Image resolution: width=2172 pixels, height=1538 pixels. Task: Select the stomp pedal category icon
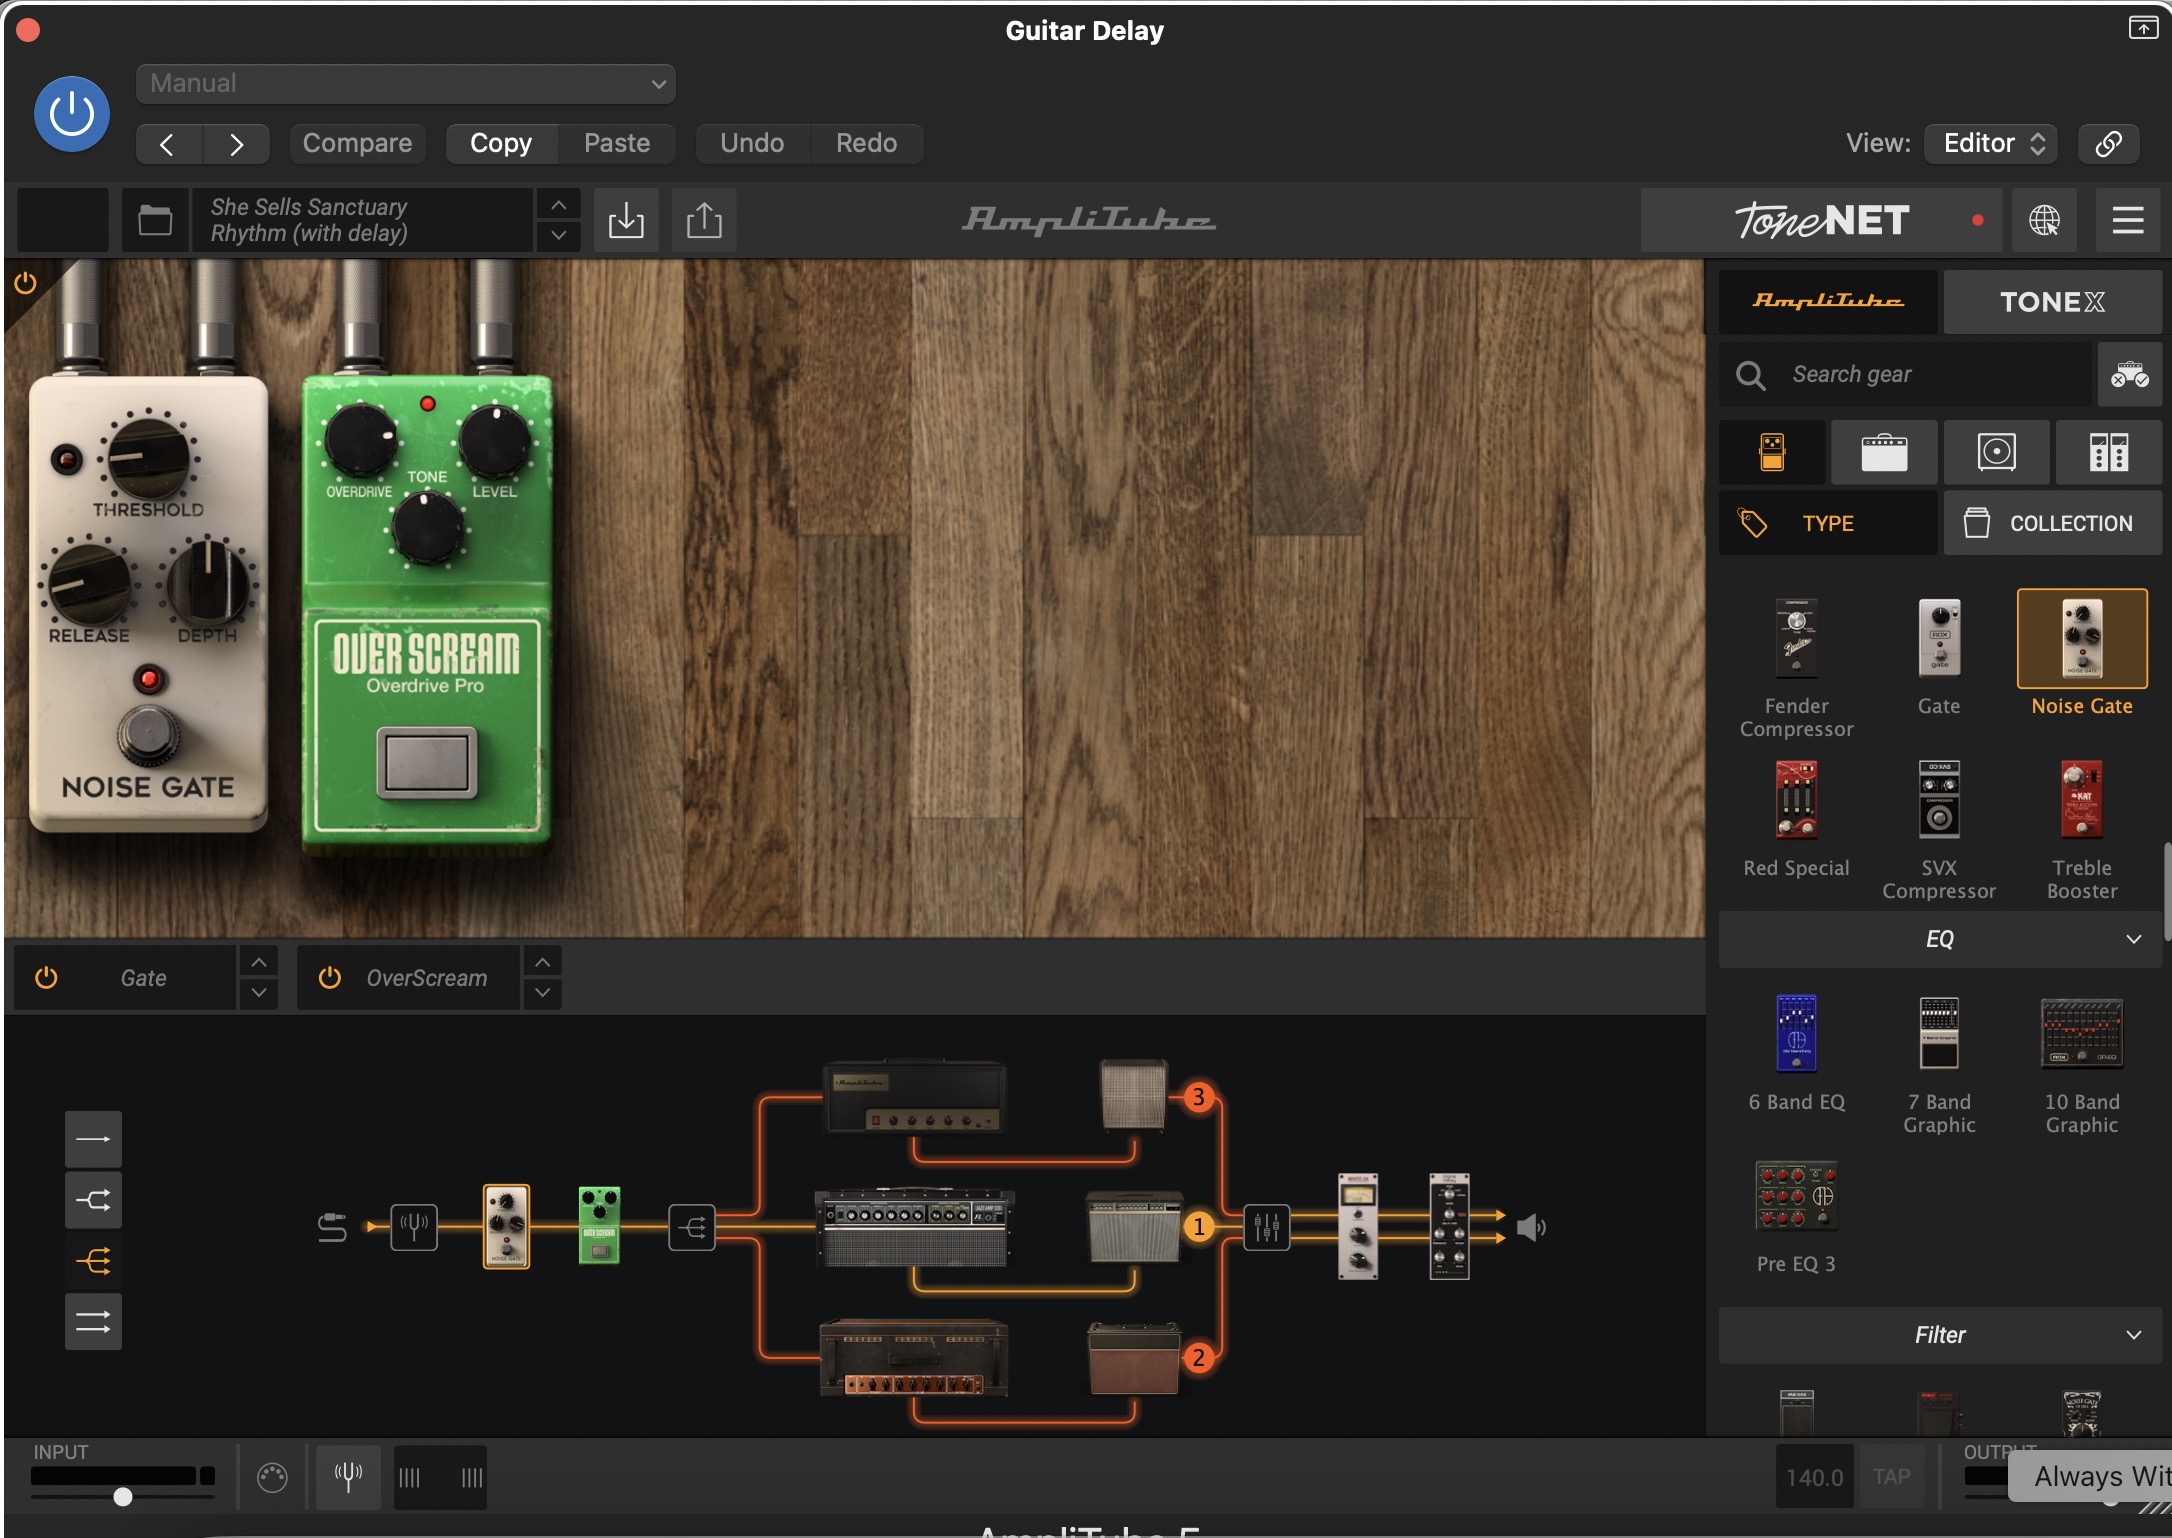1772,452
